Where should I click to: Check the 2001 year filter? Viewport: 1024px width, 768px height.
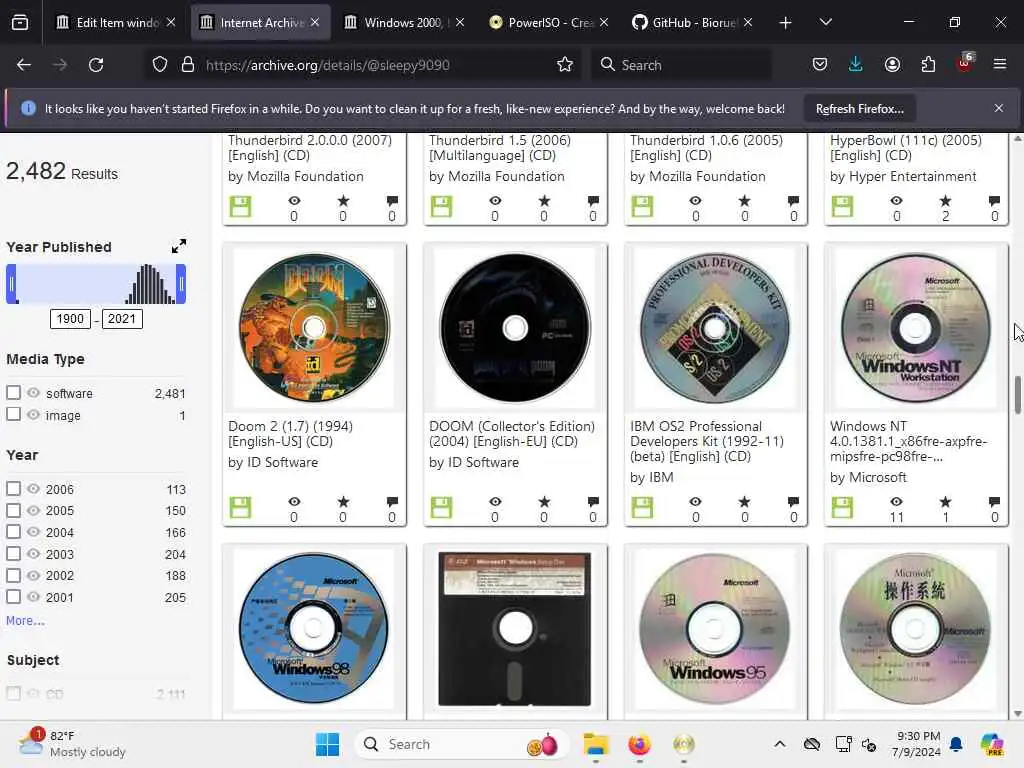[x=13, y=596]
